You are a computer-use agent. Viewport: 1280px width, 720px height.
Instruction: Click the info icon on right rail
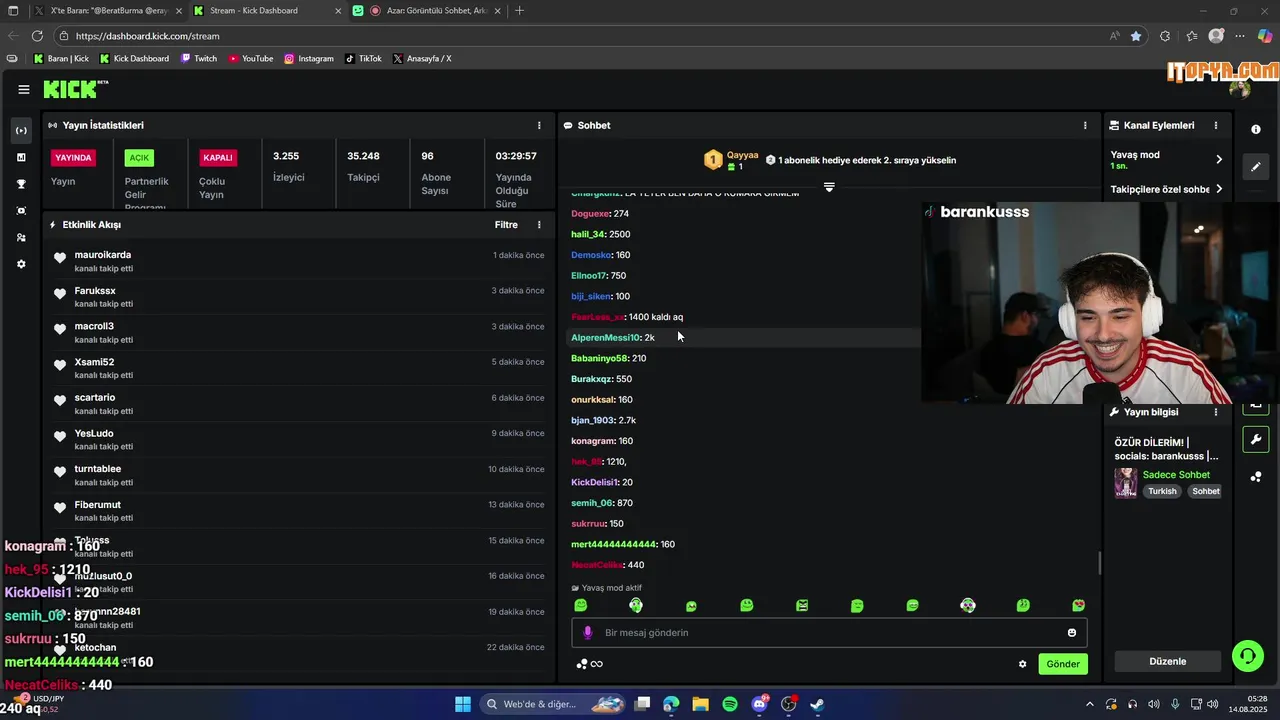1256,131
